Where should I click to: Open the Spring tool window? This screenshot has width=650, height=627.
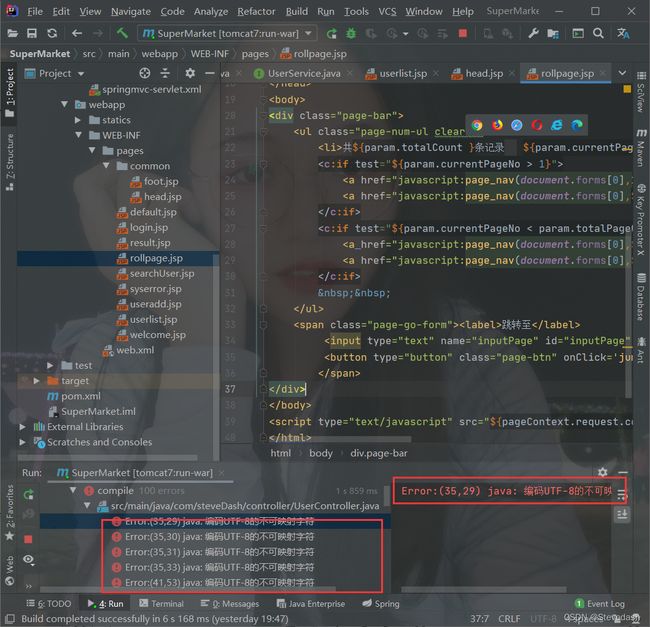[381, 603]
